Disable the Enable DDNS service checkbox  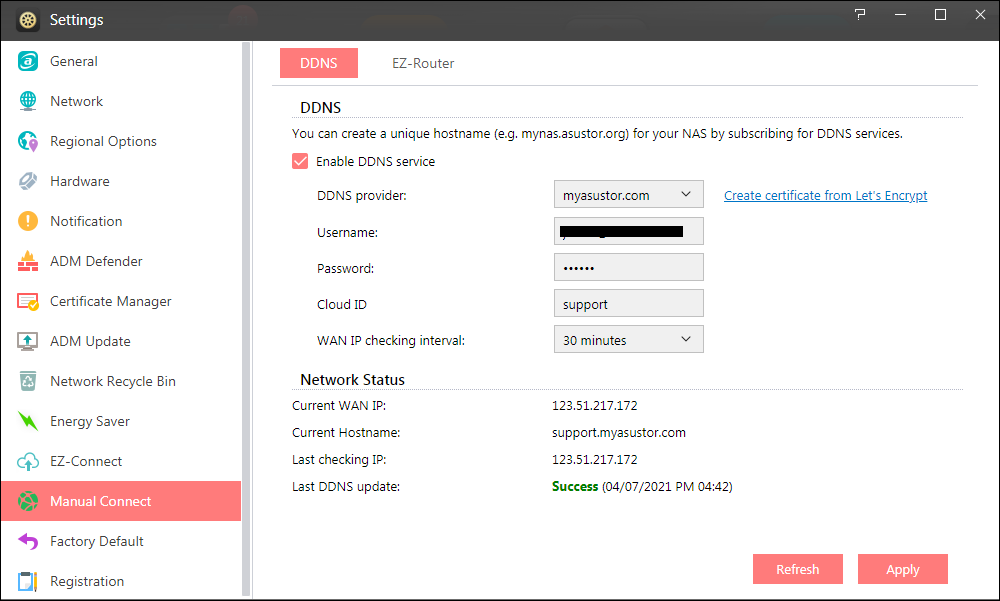click(x=300, y=161)
